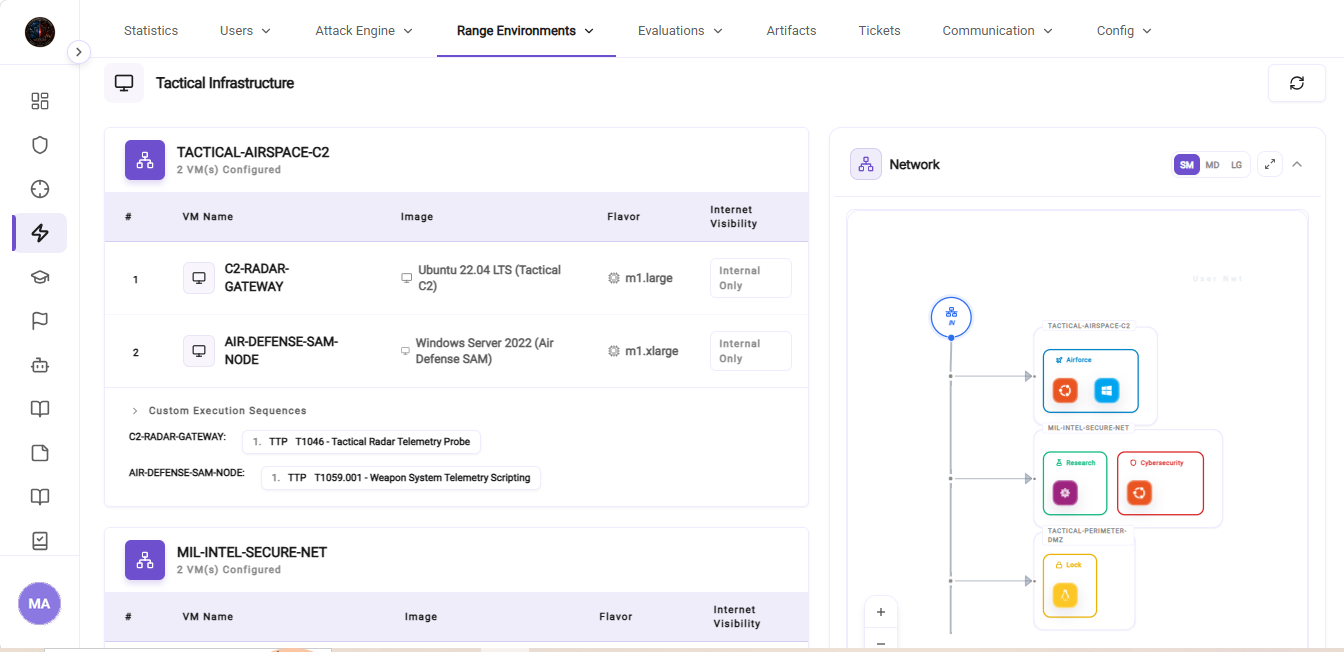This screenshot has height=652, width=1344.
Task: Select the purple VM icon in Research group
Action: click(1065, 493)
